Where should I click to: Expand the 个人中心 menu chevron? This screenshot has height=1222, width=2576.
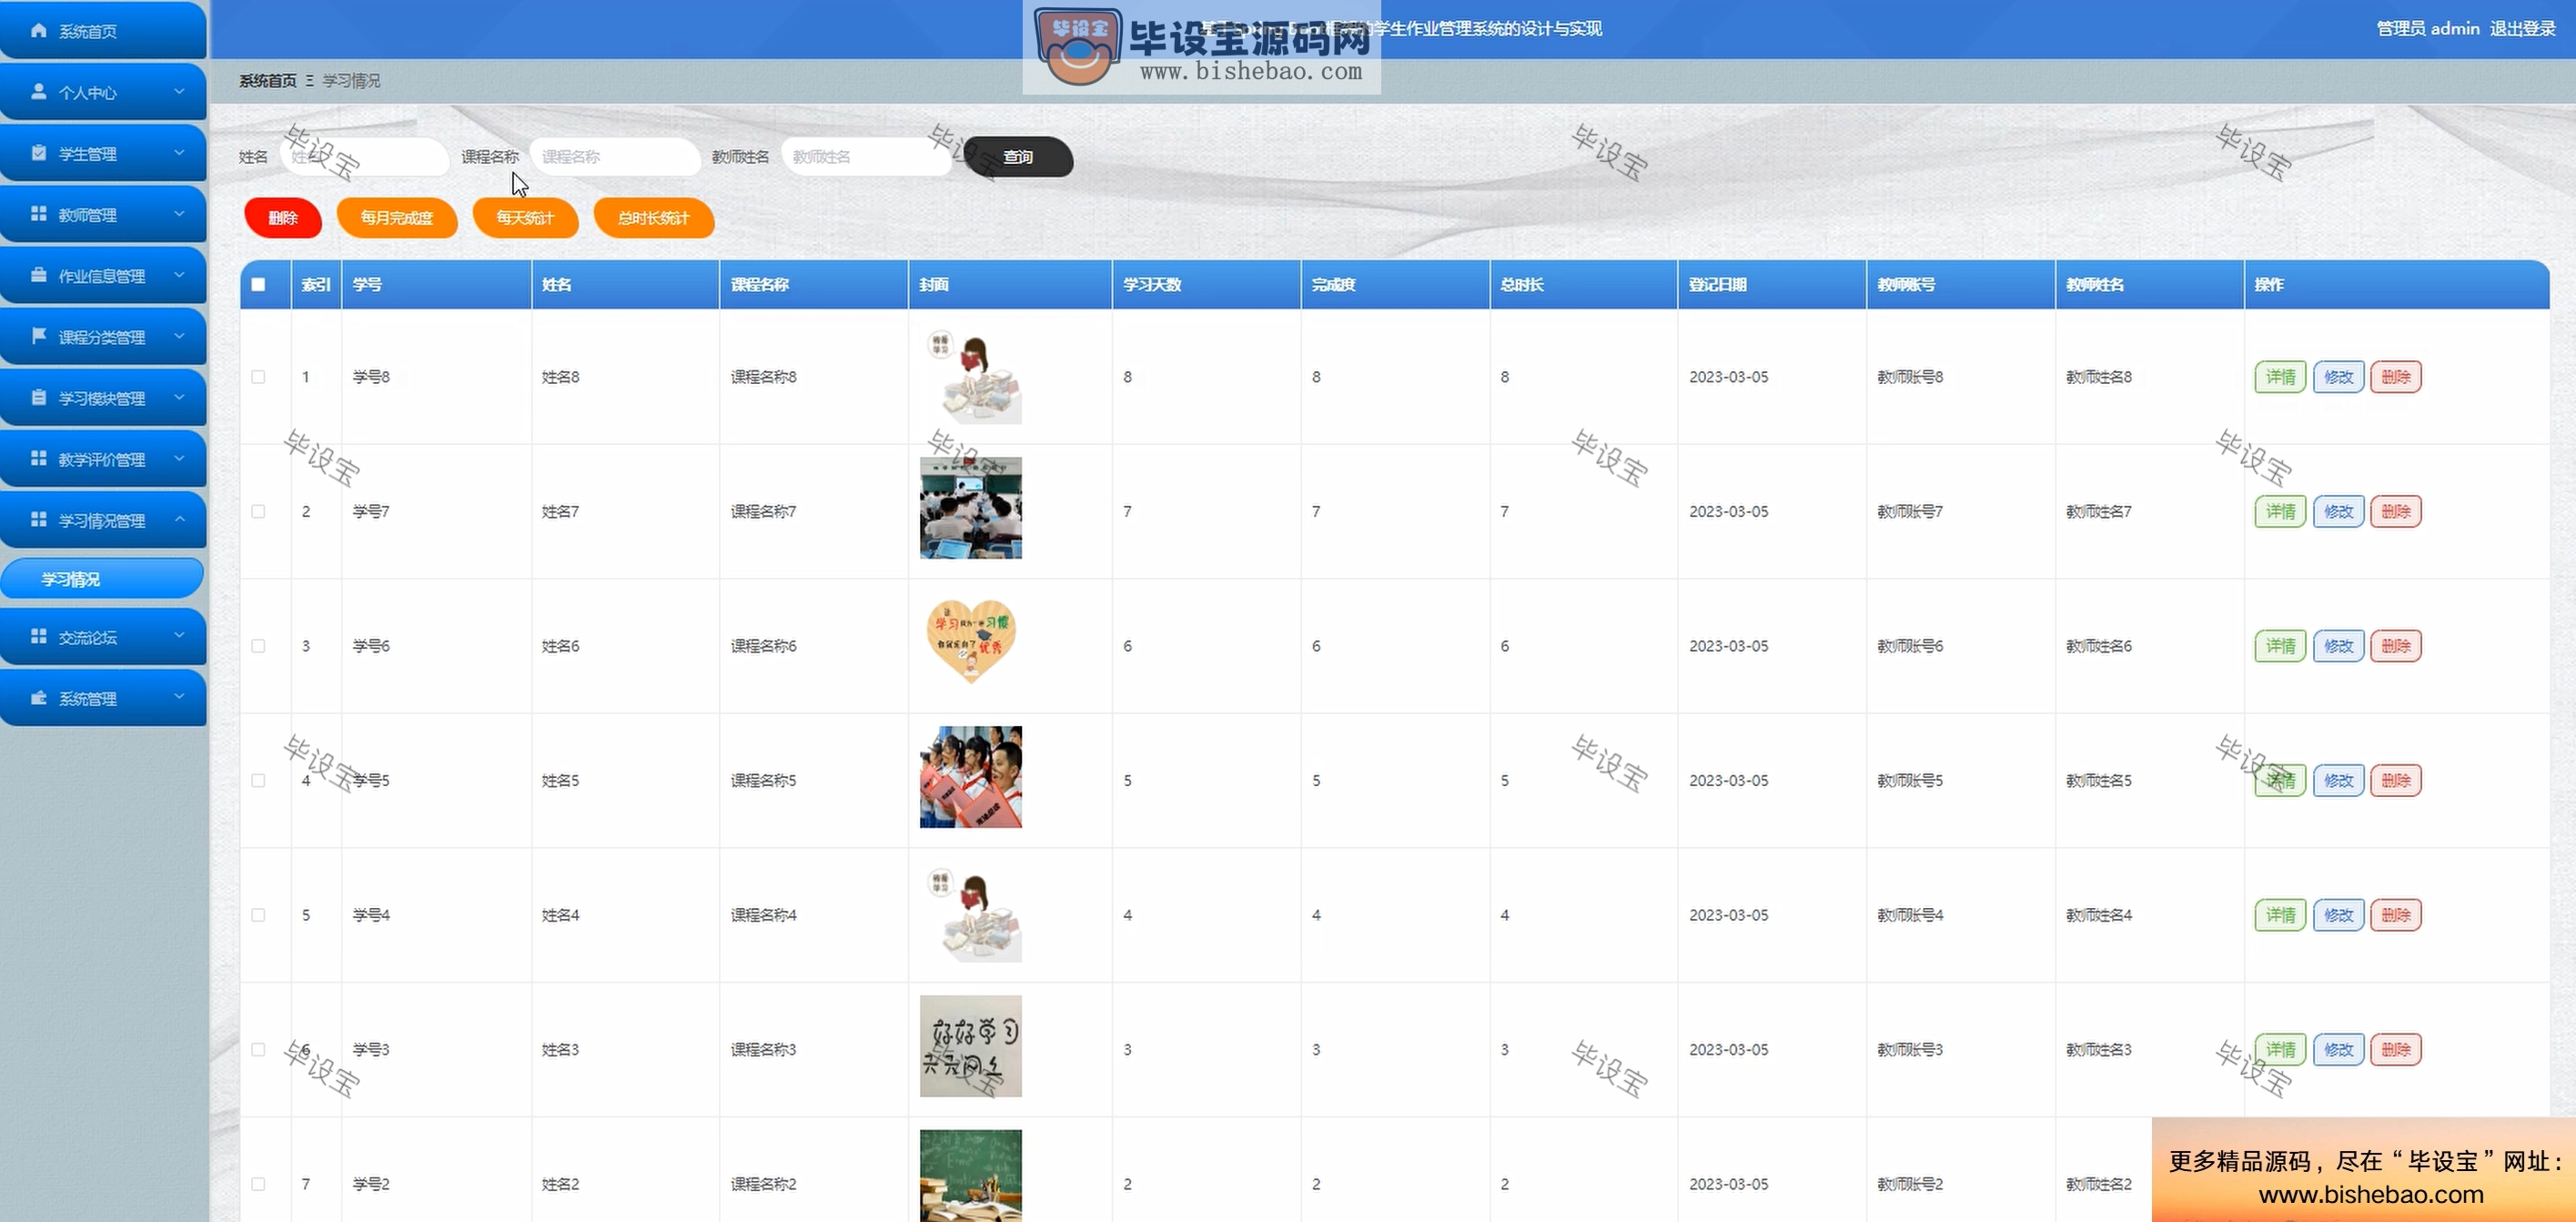[x=179, y=92]
